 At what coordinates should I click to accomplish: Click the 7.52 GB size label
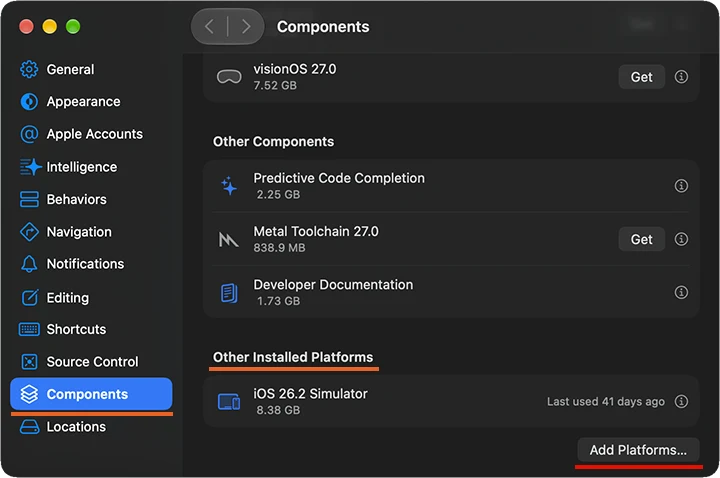point(275,85)
